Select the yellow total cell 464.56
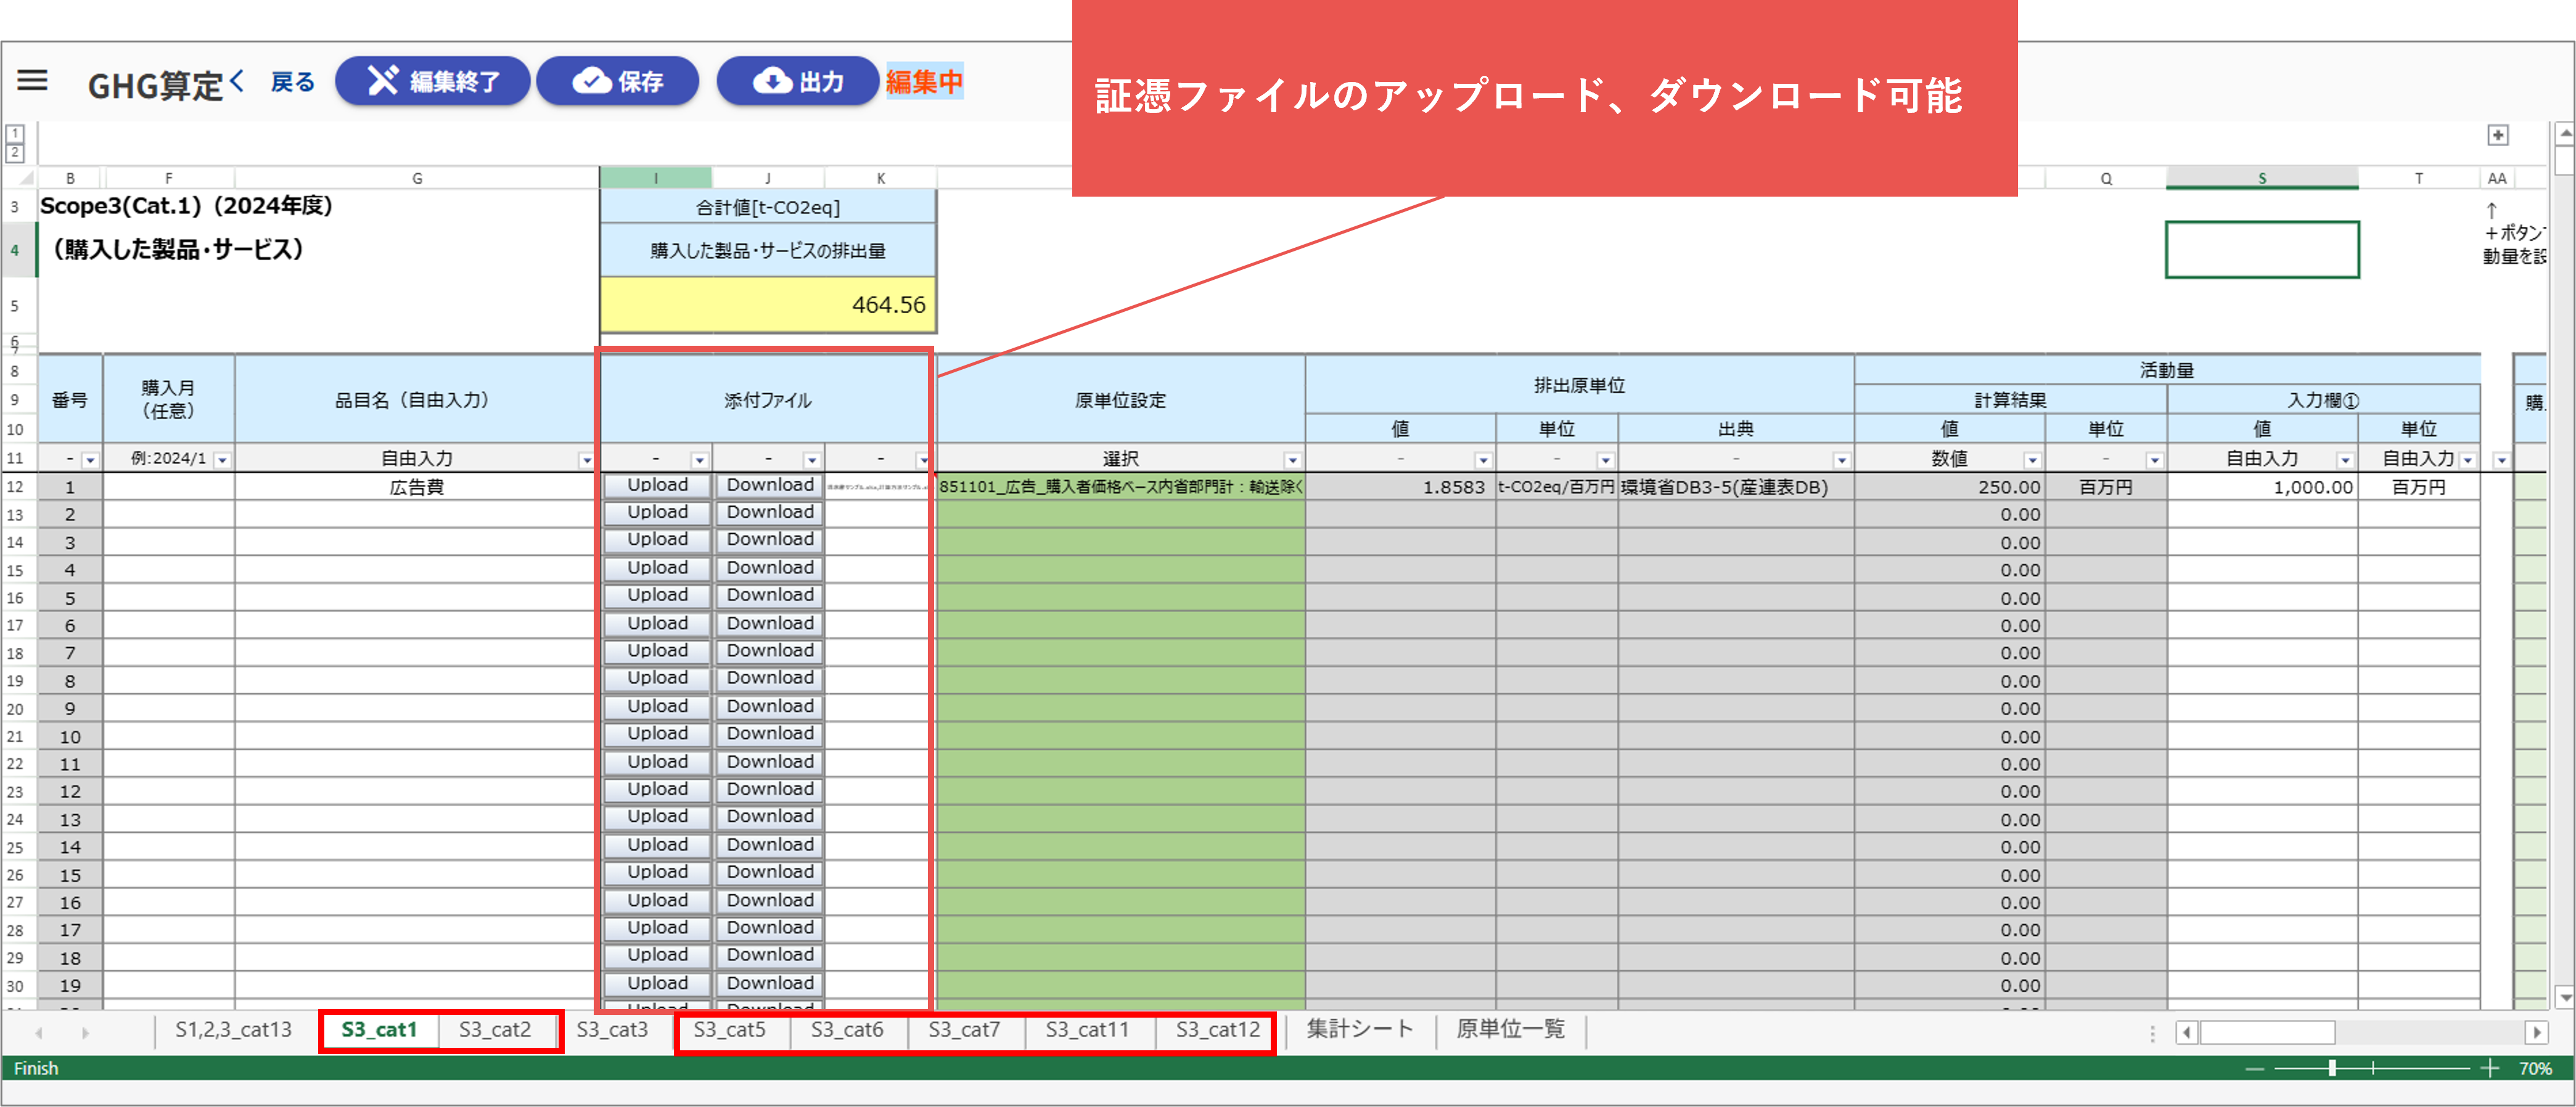 click(767, 304)
